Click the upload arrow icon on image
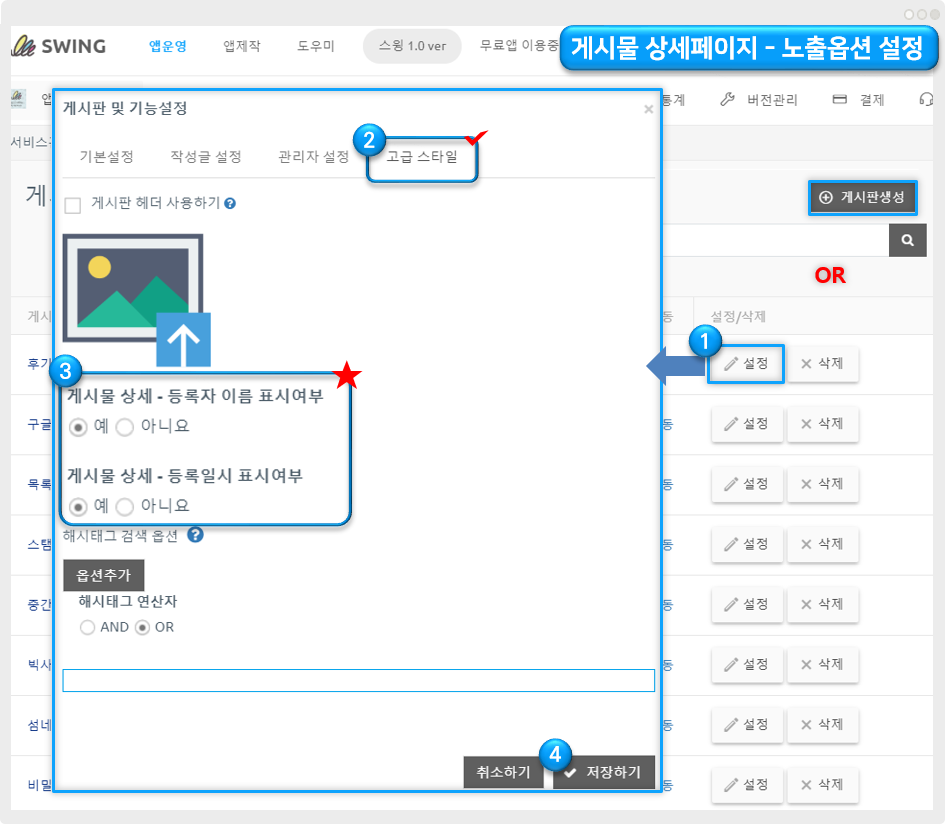This screenshot has height=824, width=948. pyautogui.click(x=183, y=338)
